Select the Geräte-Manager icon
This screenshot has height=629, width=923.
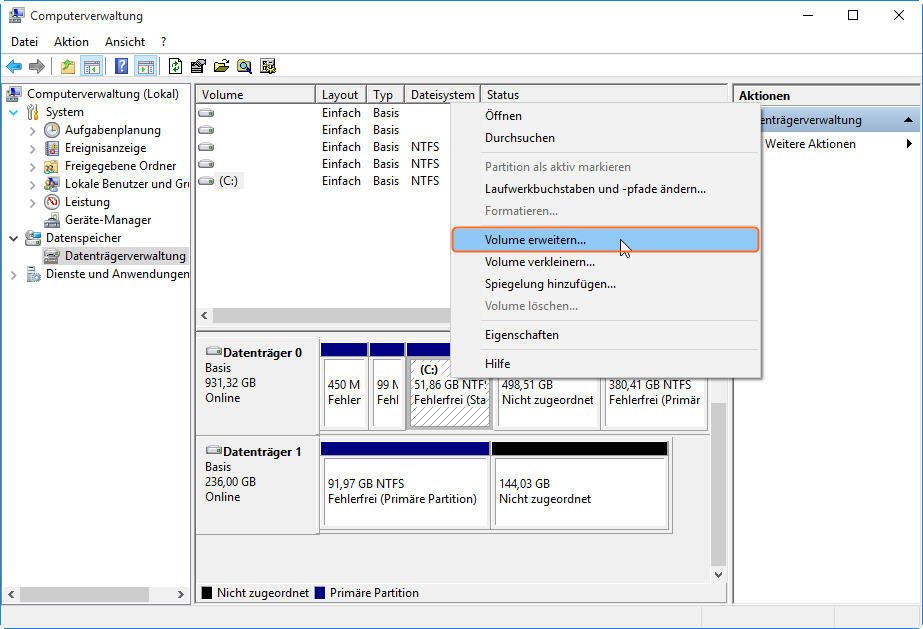tap(52, 220)
